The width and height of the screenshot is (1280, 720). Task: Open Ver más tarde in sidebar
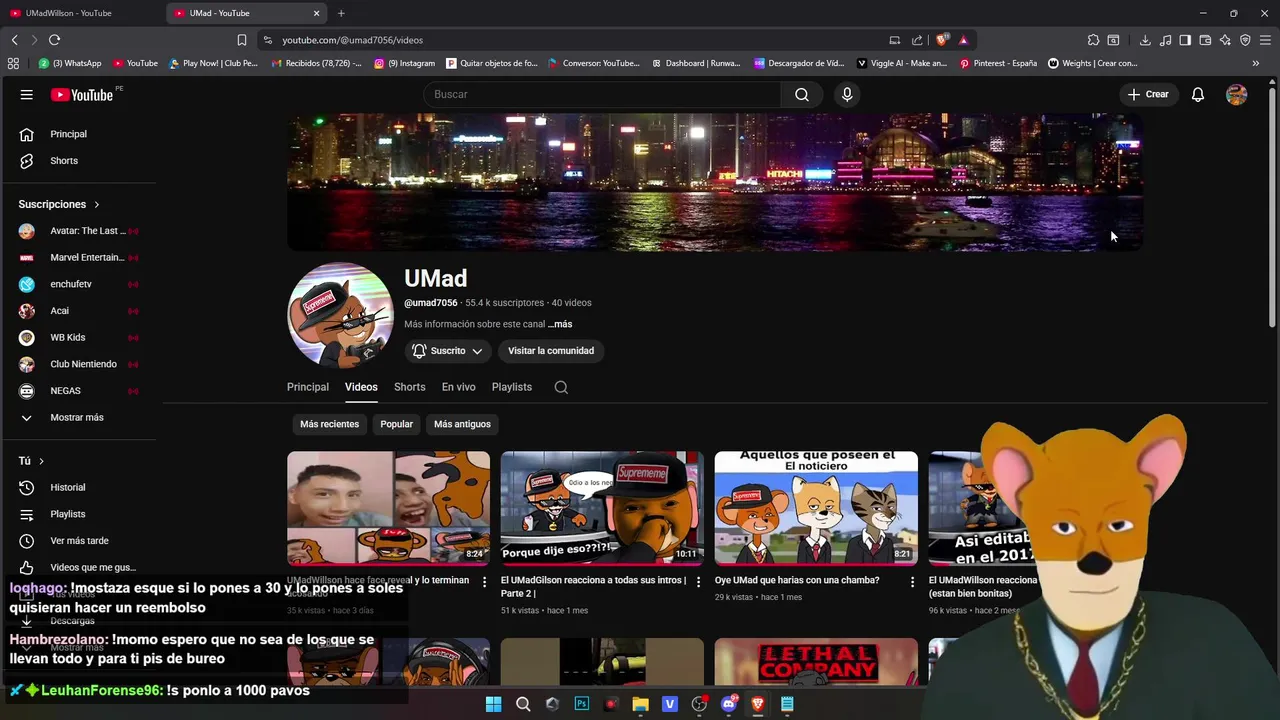coord(79,541)
